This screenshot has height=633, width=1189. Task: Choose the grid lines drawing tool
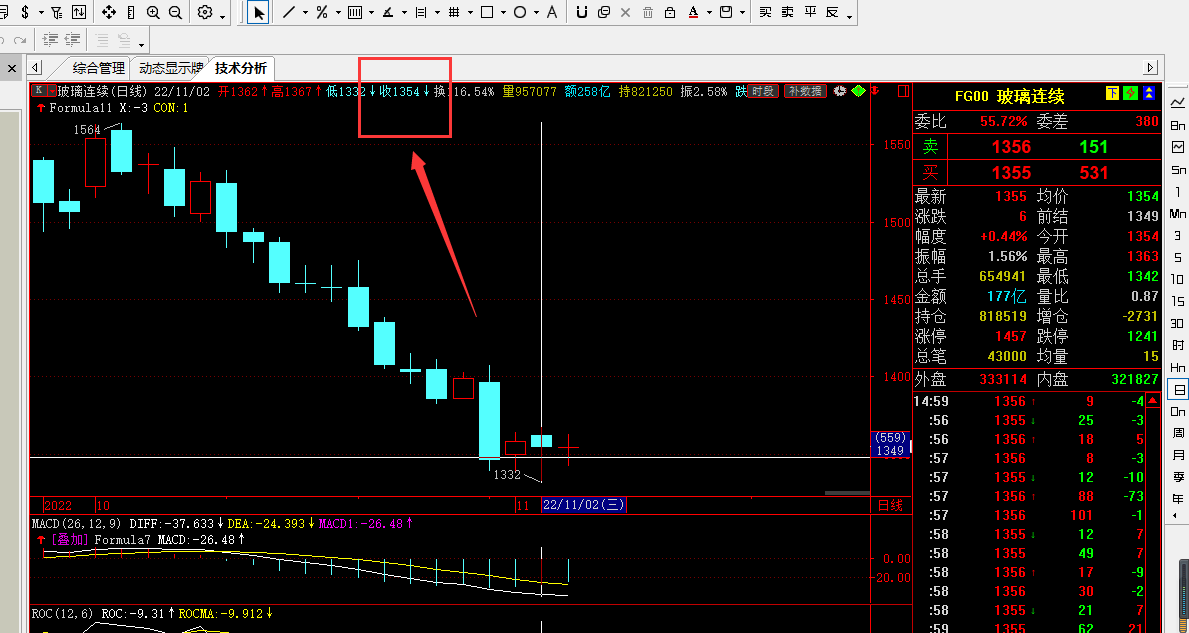click(454, 12)
